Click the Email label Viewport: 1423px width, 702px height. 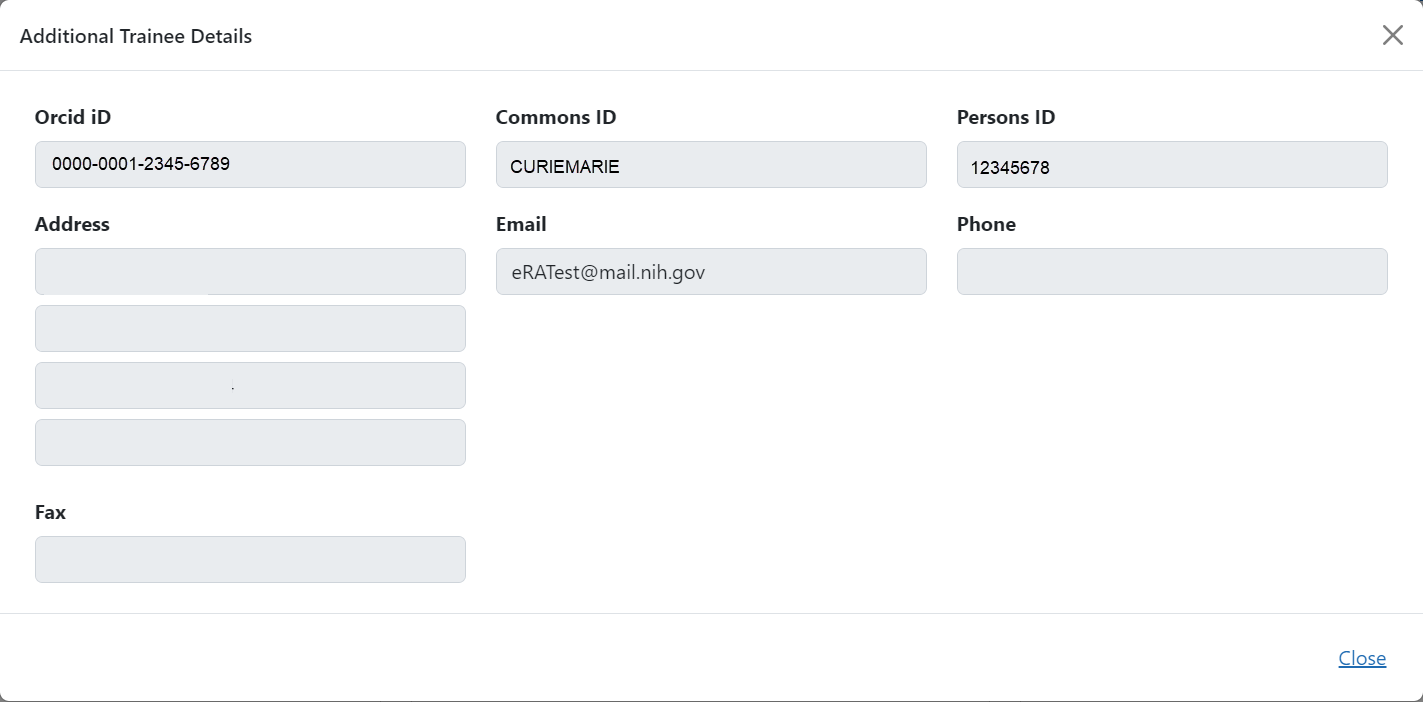[521, 224]
